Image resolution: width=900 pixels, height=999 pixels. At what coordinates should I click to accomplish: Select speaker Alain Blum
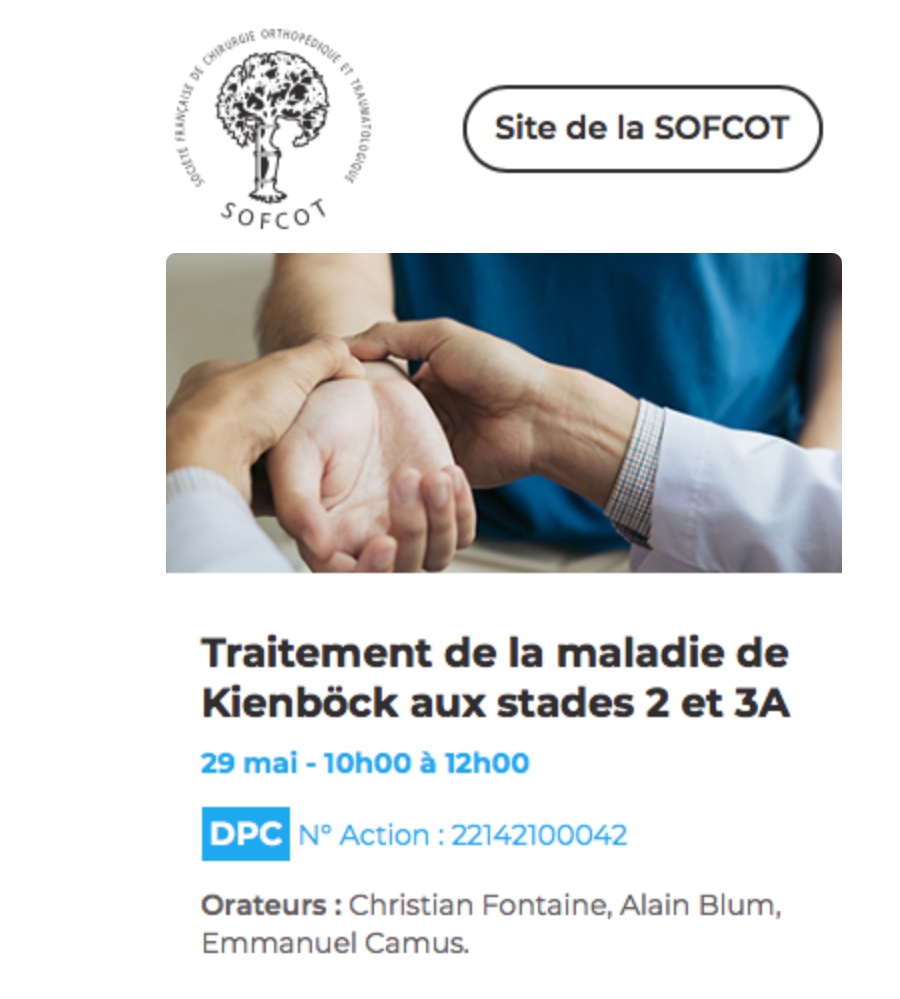coord(700,905)
